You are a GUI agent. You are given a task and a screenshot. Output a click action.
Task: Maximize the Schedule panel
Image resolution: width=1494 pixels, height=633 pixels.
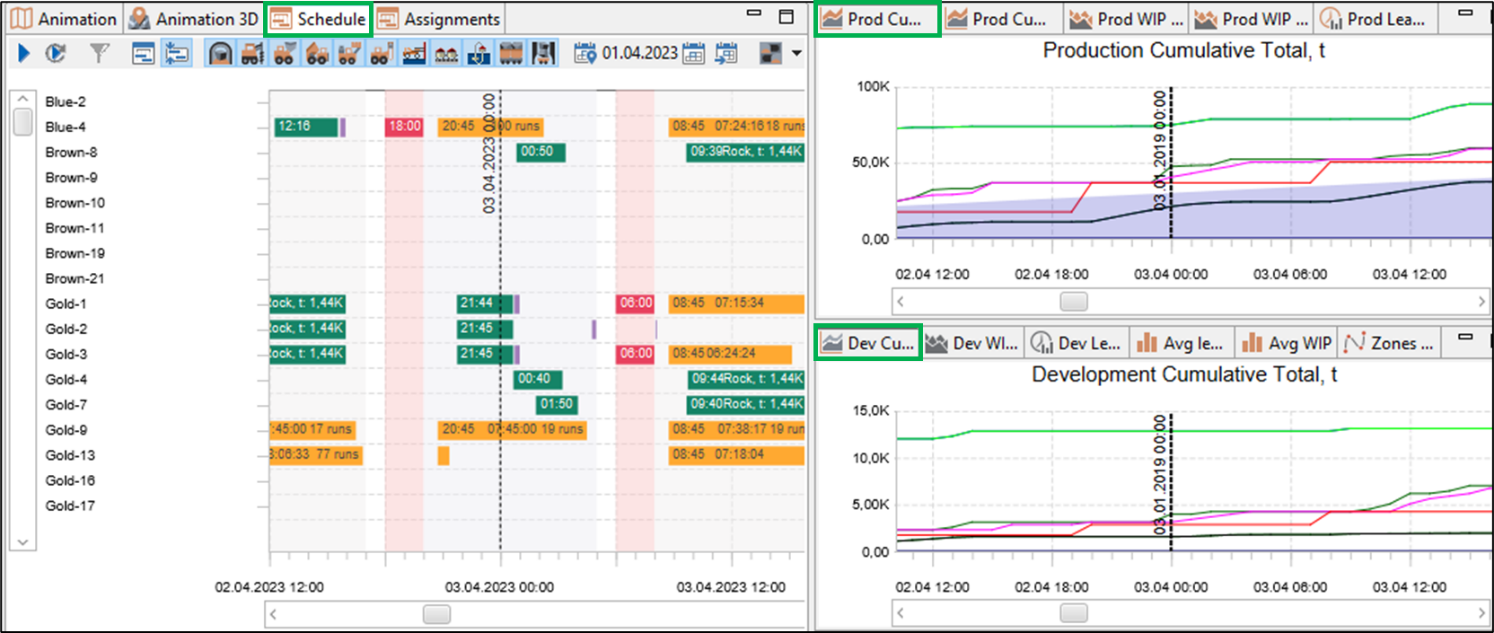coord(786,17)
